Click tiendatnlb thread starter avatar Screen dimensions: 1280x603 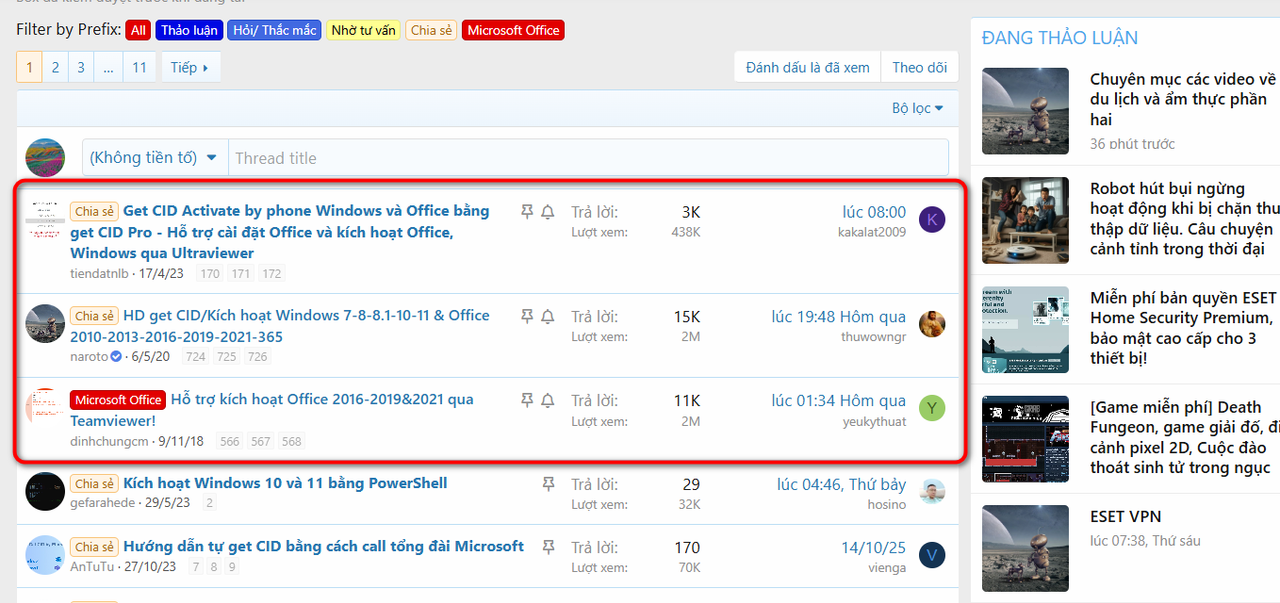(45, 220)
